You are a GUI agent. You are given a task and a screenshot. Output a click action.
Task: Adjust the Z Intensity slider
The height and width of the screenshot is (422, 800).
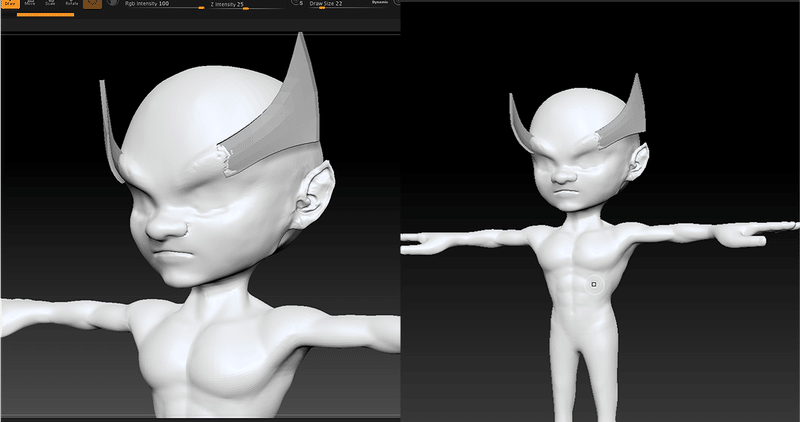(247, 5)
